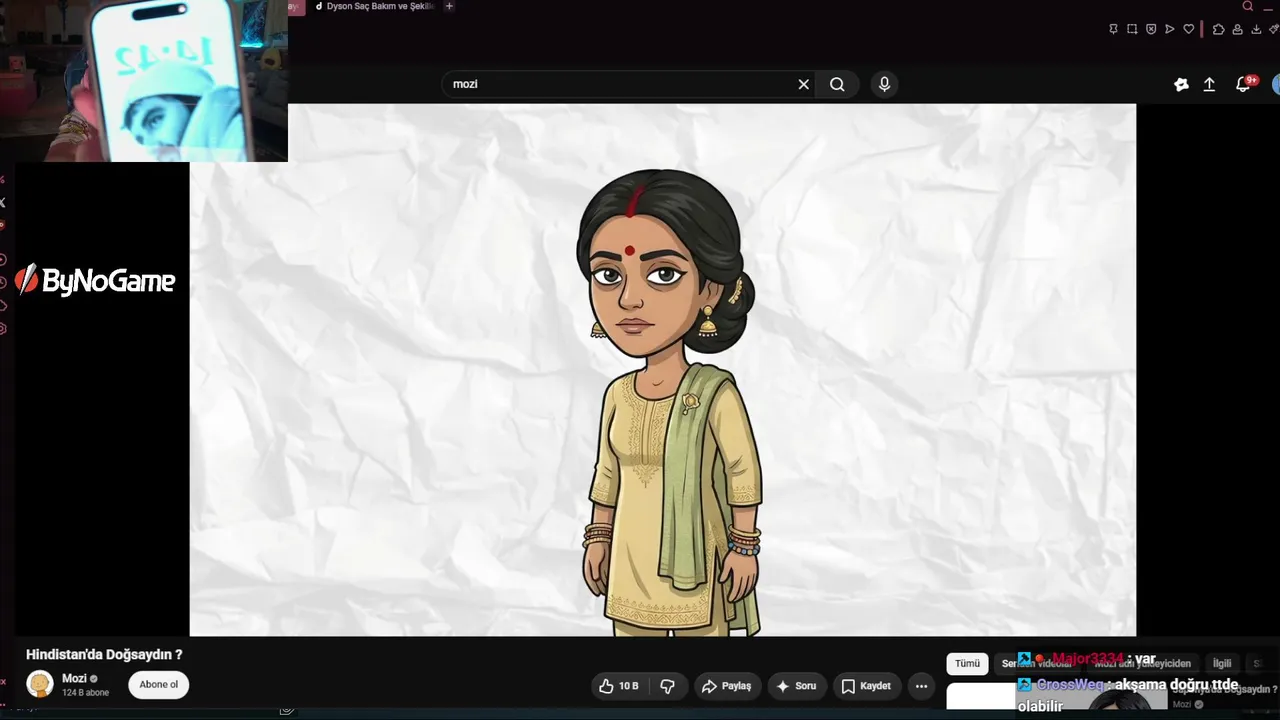Open the browser's pinboard pin icon
Image resolution: width=1280 pixels, height=720 pixels.
(1113, 29)
